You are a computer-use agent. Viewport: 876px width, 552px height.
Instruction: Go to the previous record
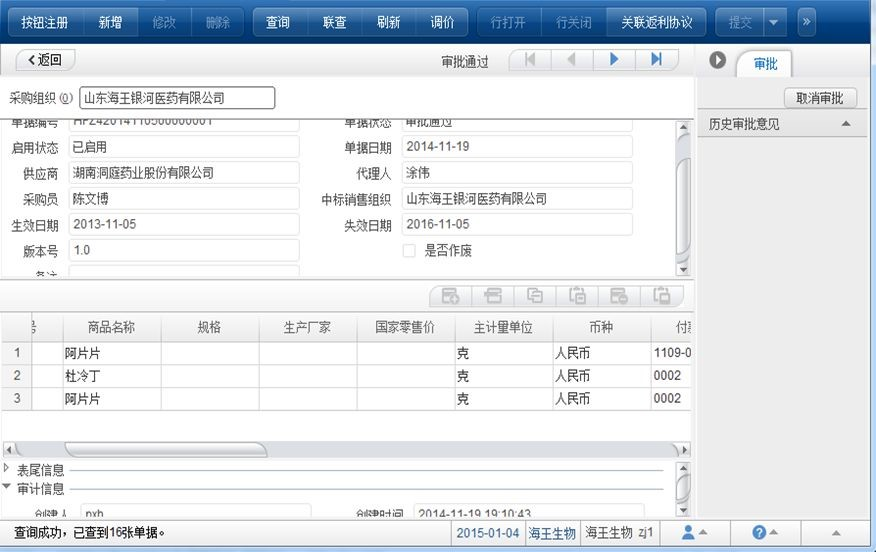(x=572, y=60)
